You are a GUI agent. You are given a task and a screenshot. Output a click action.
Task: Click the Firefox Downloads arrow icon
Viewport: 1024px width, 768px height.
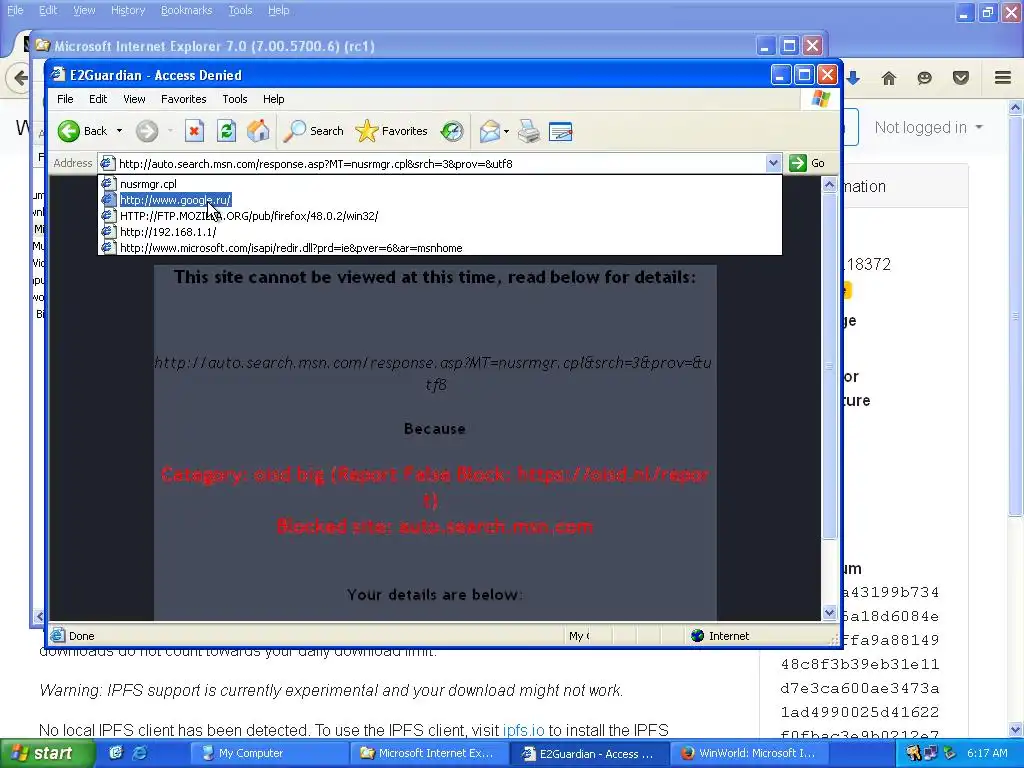853,78
